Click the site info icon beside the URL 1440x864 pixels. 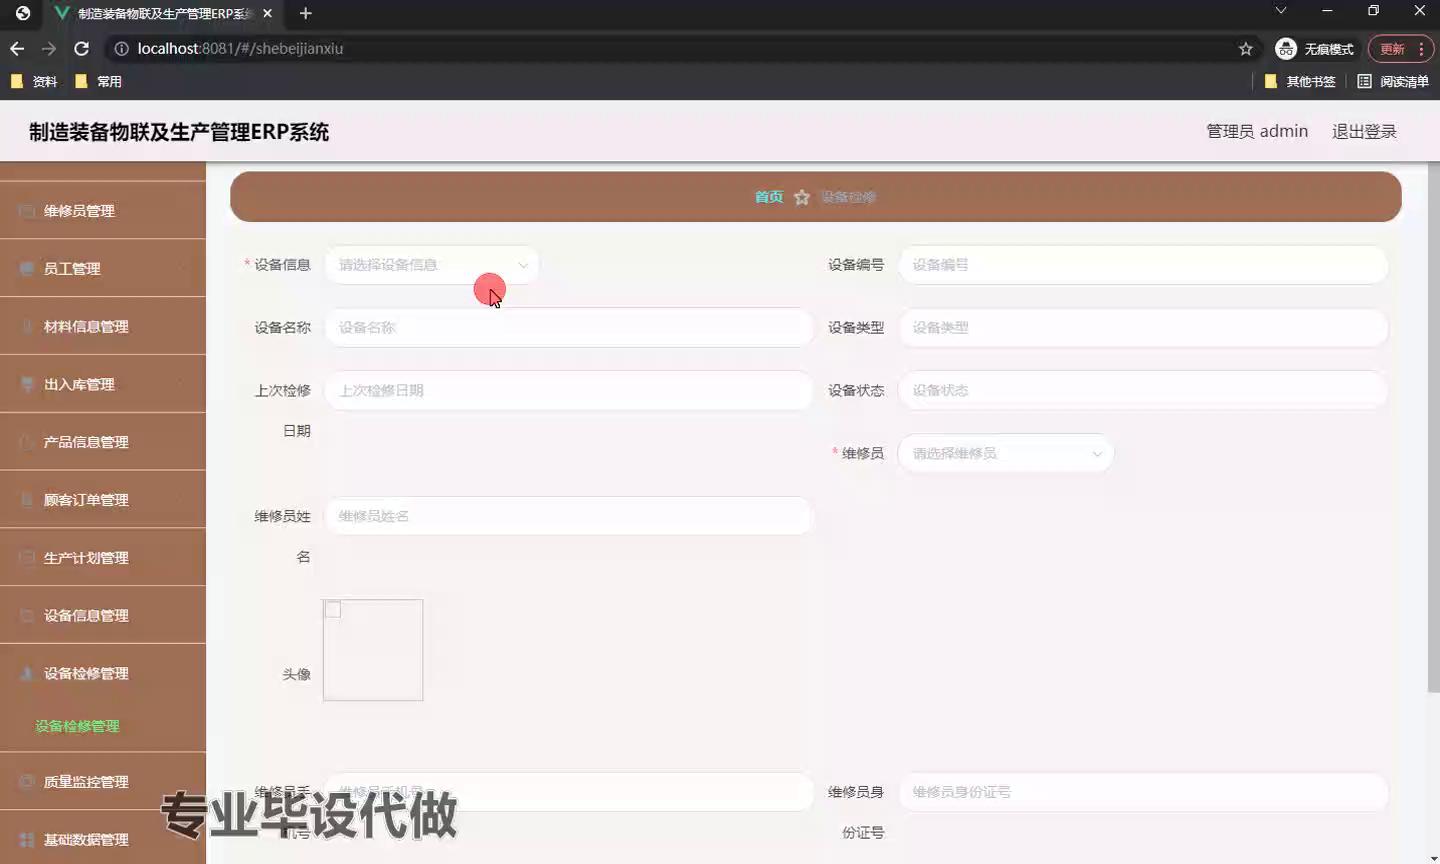point(121,49)
